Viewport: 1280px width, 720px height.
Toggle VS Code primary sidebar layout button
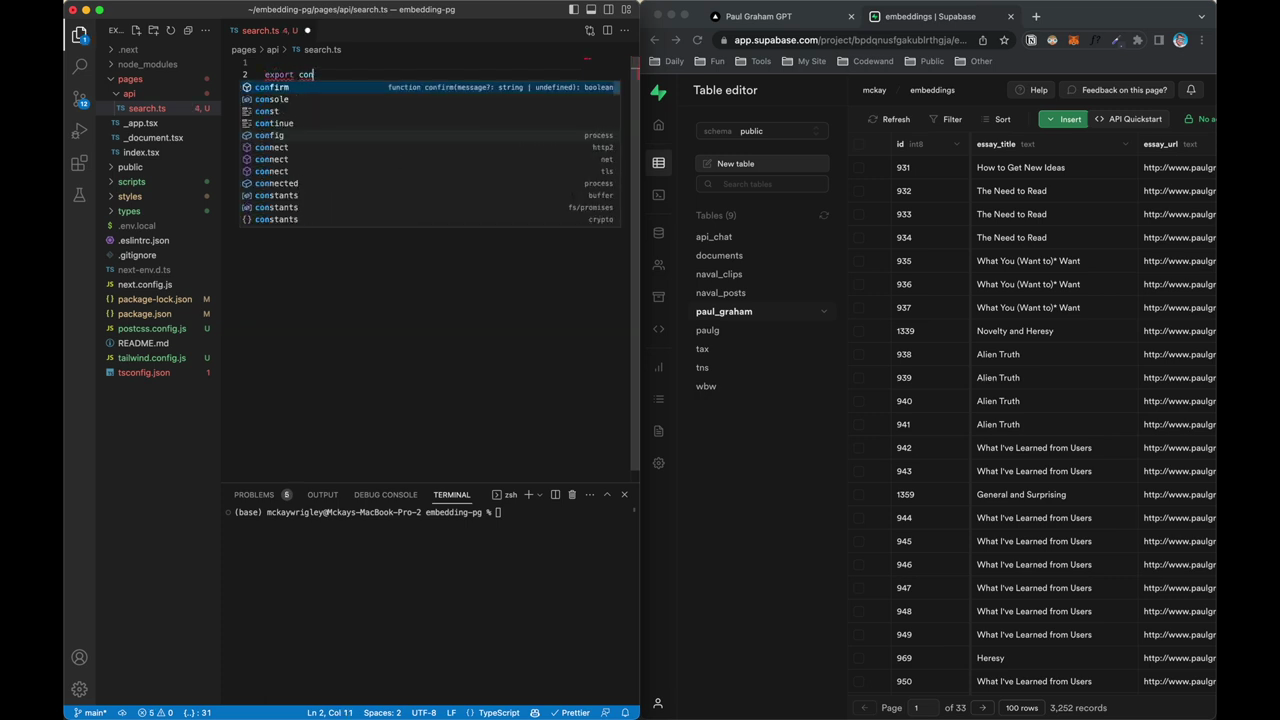coord(574,10)
